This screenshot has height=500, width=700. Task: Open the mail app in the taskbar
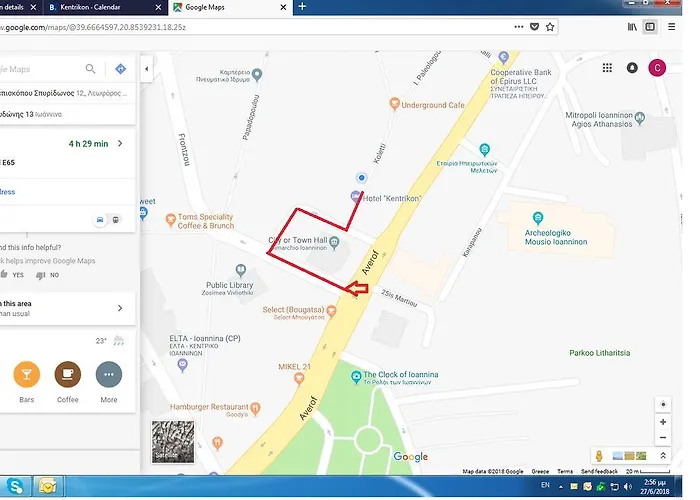47,487
